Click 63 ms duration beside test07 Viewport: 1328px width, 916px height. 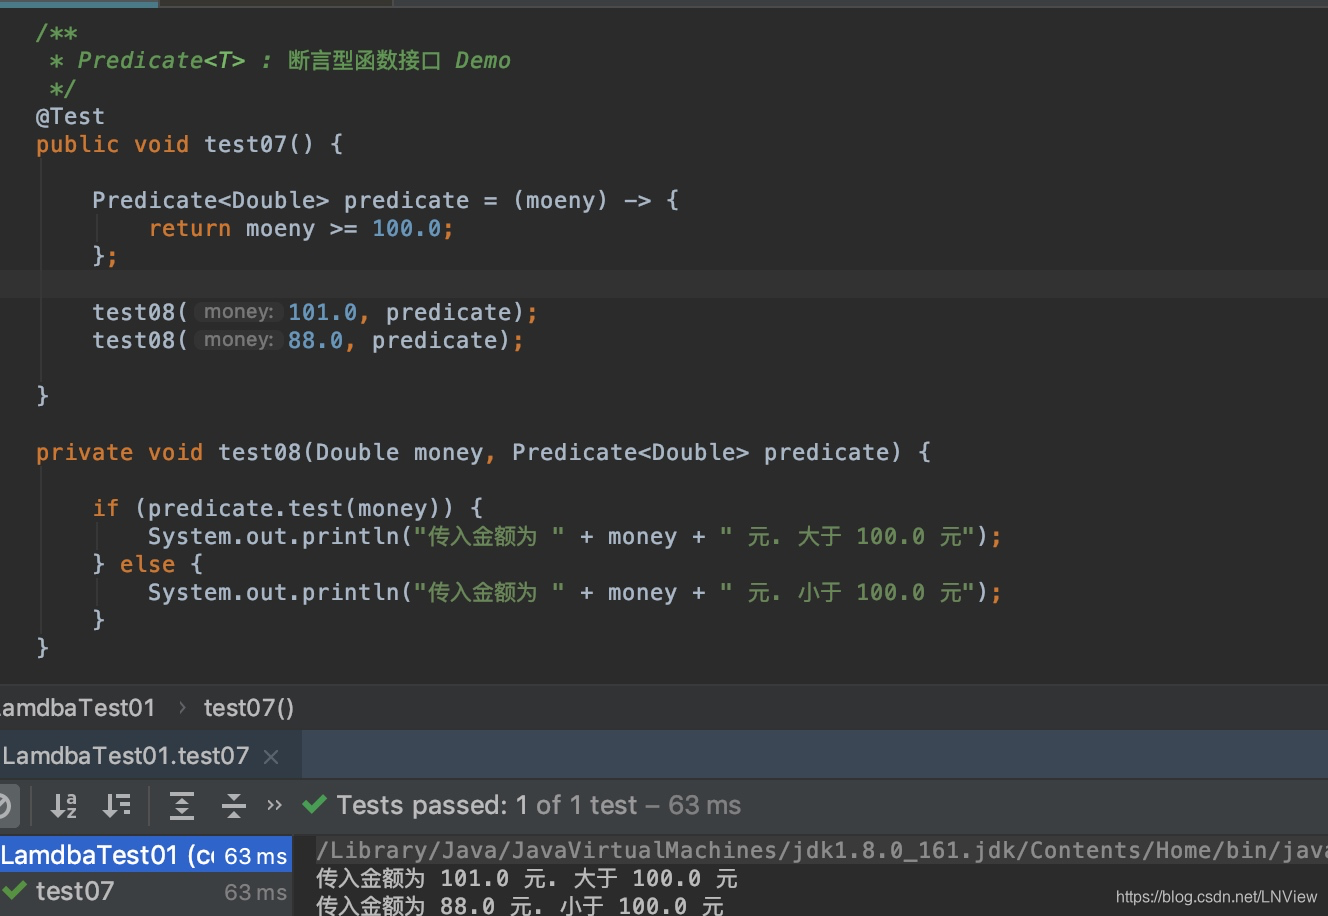255,891
